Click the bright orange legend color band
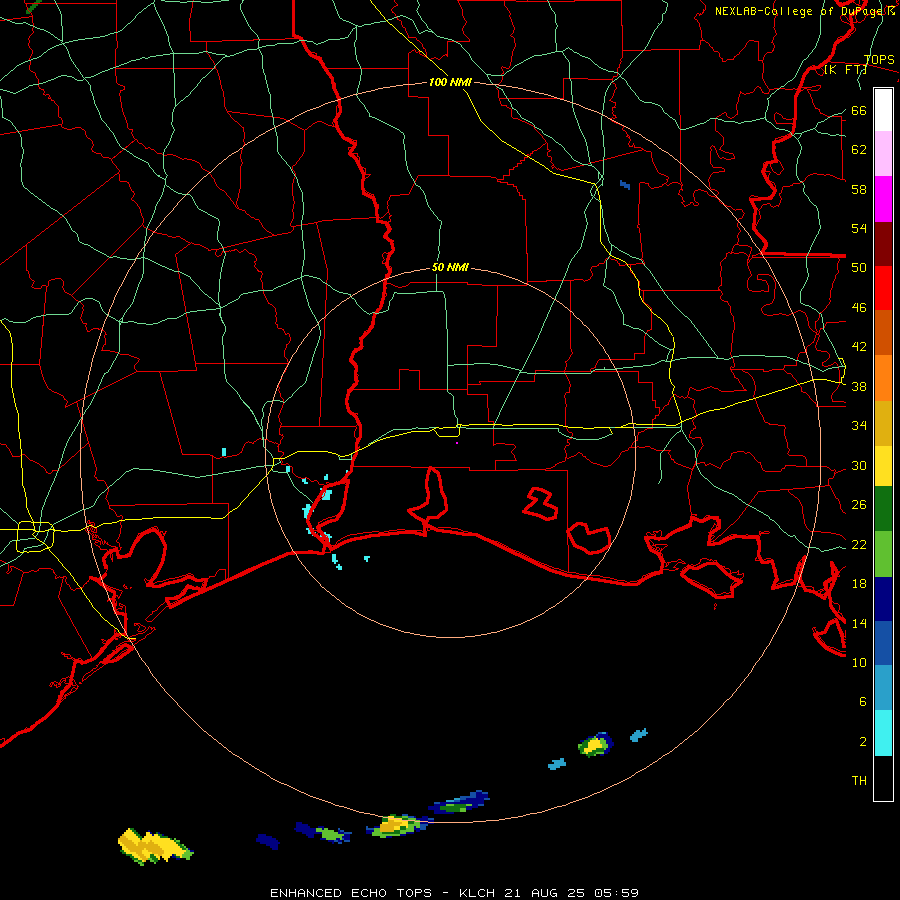This screenshot has height=900, width=900. [x=883, y=378]
